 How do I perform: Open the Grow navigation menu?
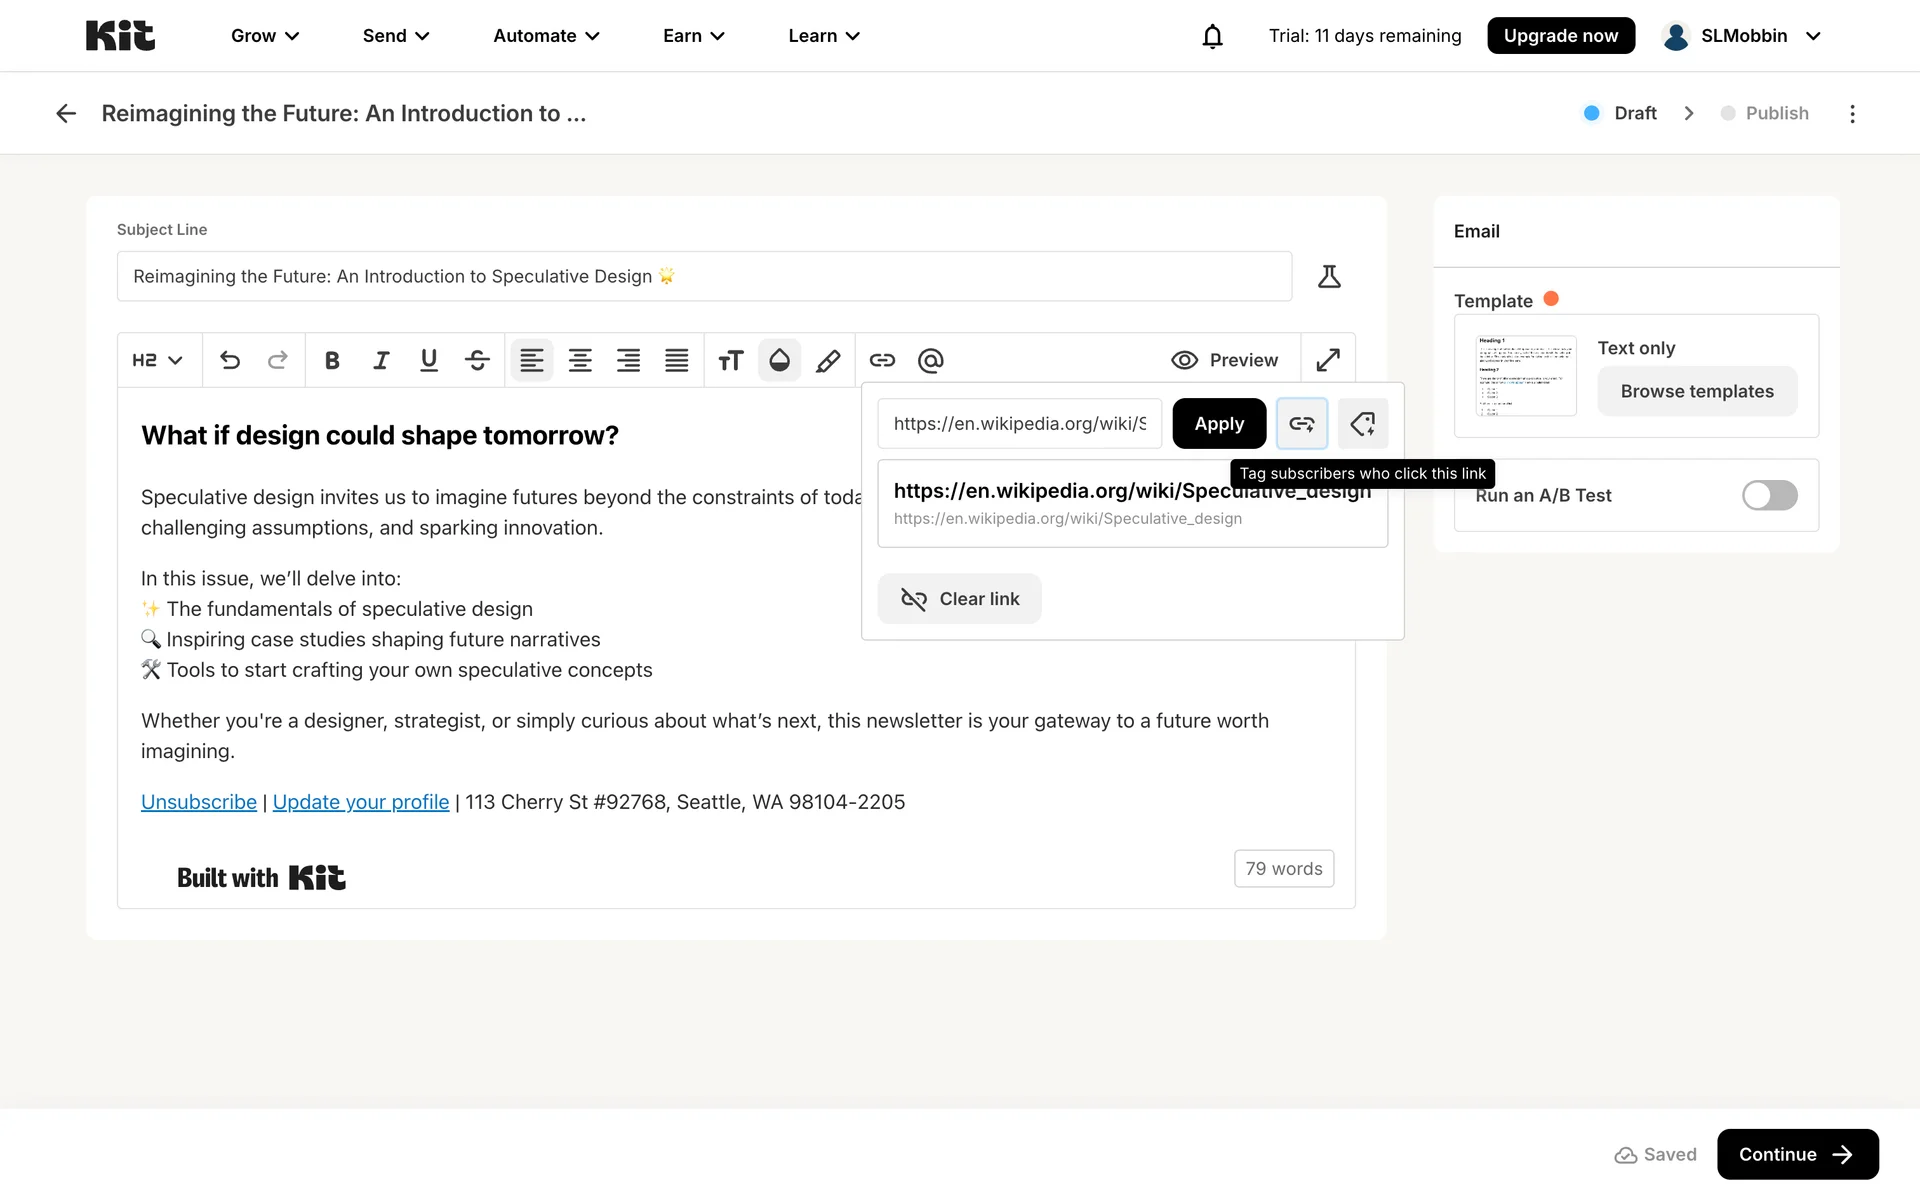pos(265,36)
